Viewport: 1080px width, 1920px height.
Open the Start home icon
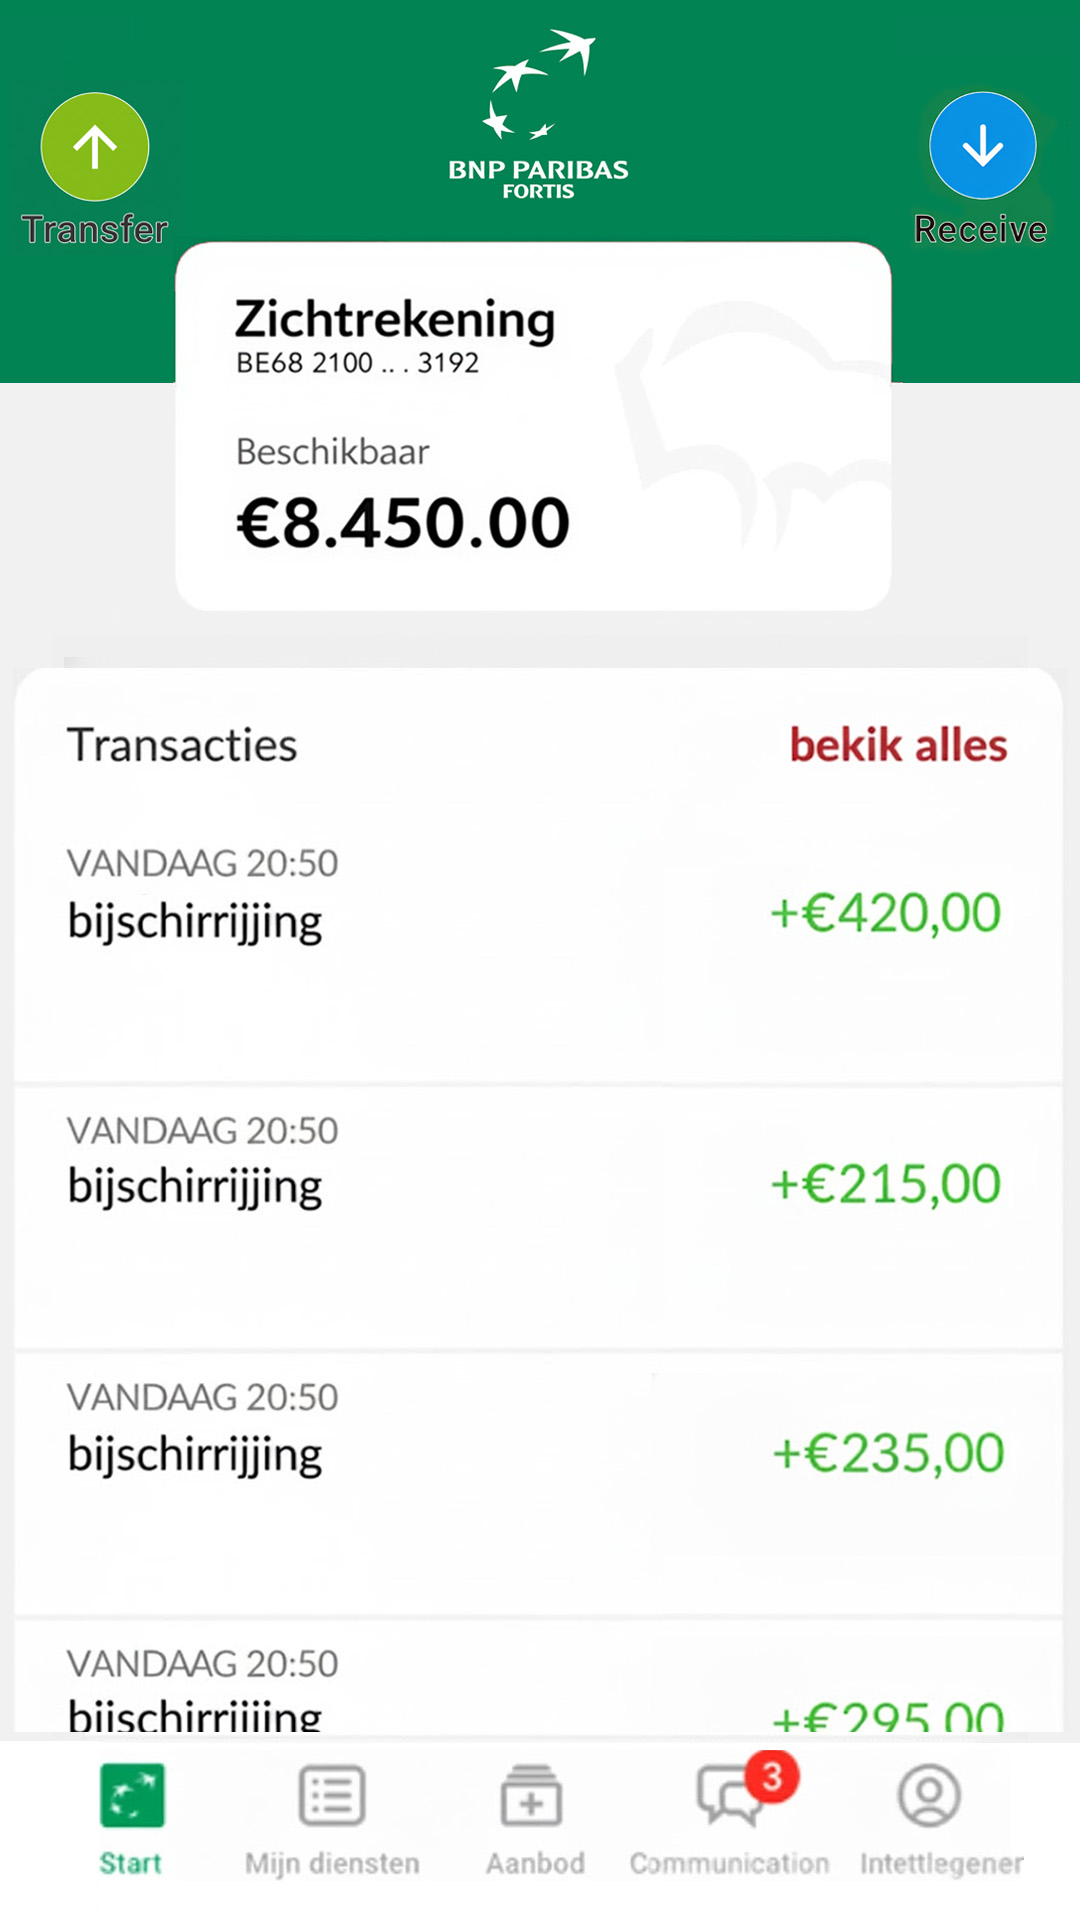coord(131,1796)
